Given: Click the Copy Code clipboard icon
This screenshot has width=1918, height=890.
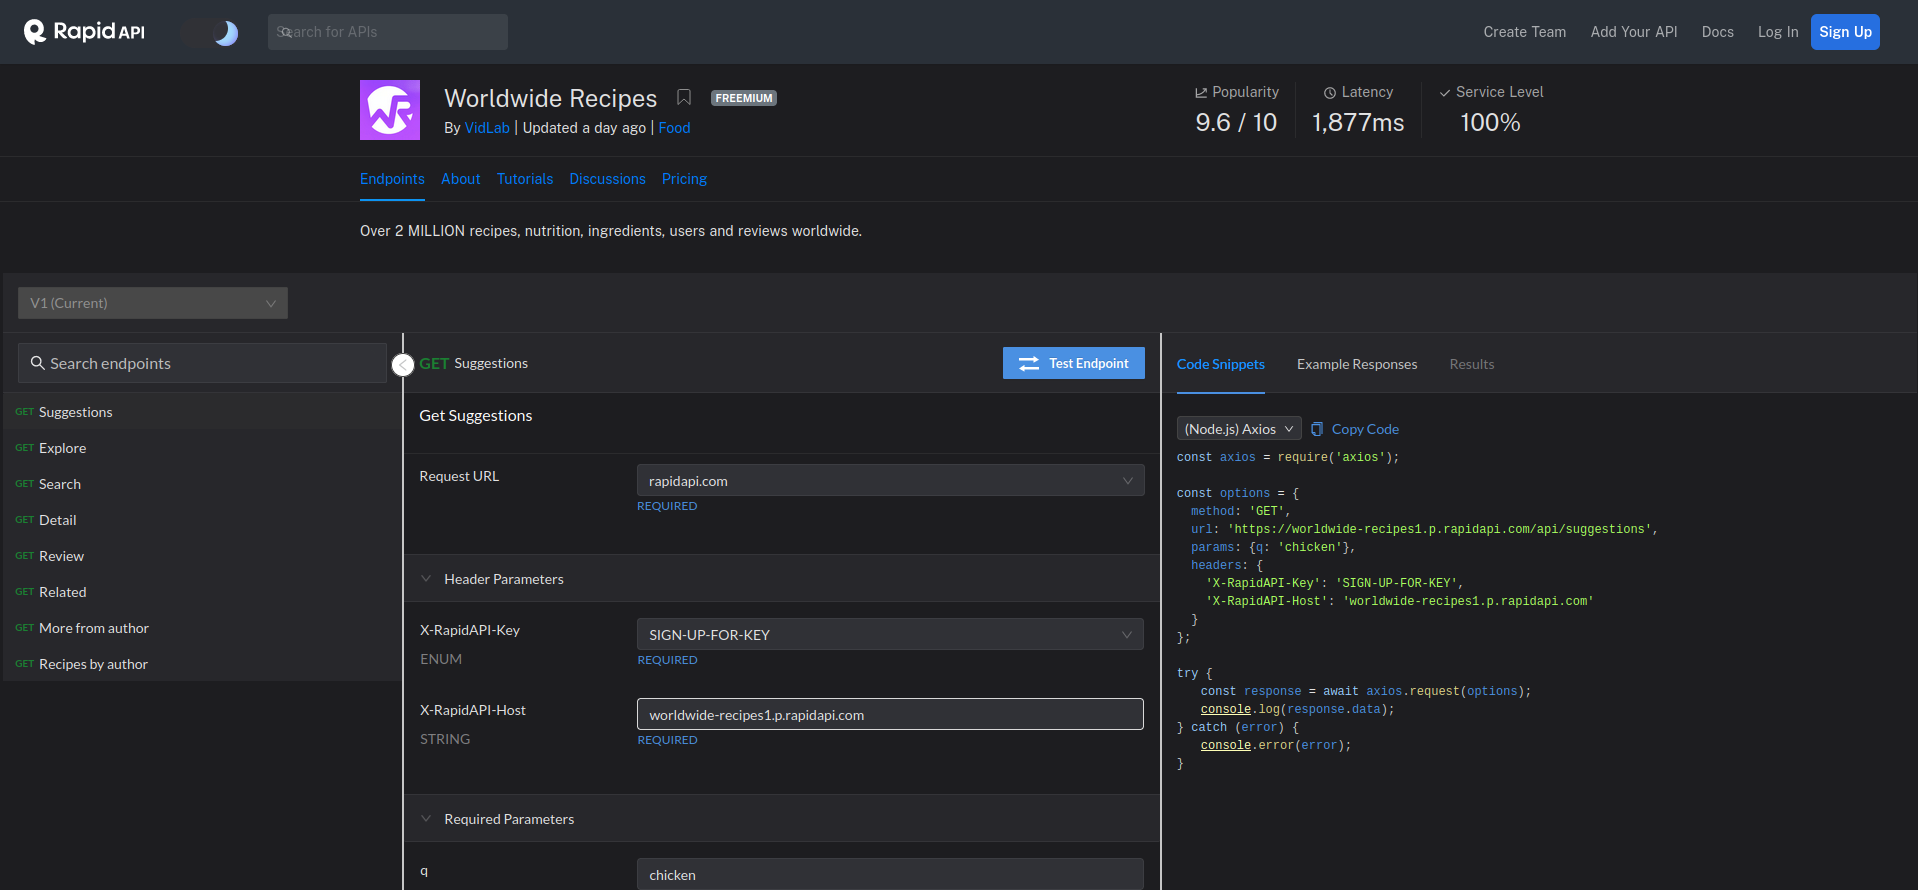Looking at the screenshot, I should (x=1317, y=429).
